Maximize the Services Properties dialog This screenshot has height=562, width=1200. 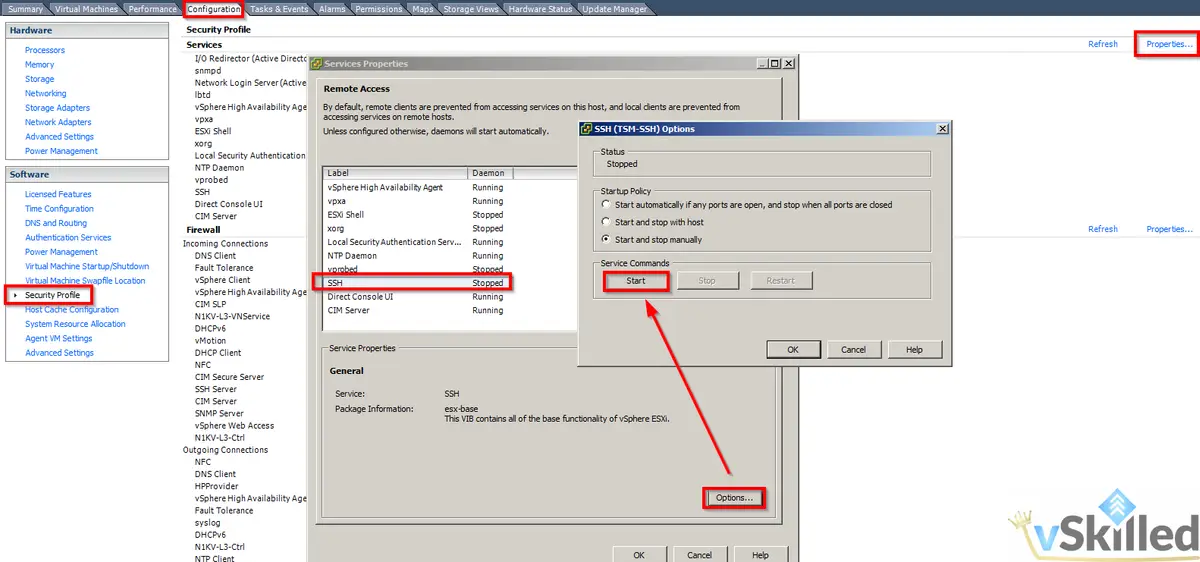[775, 63]
